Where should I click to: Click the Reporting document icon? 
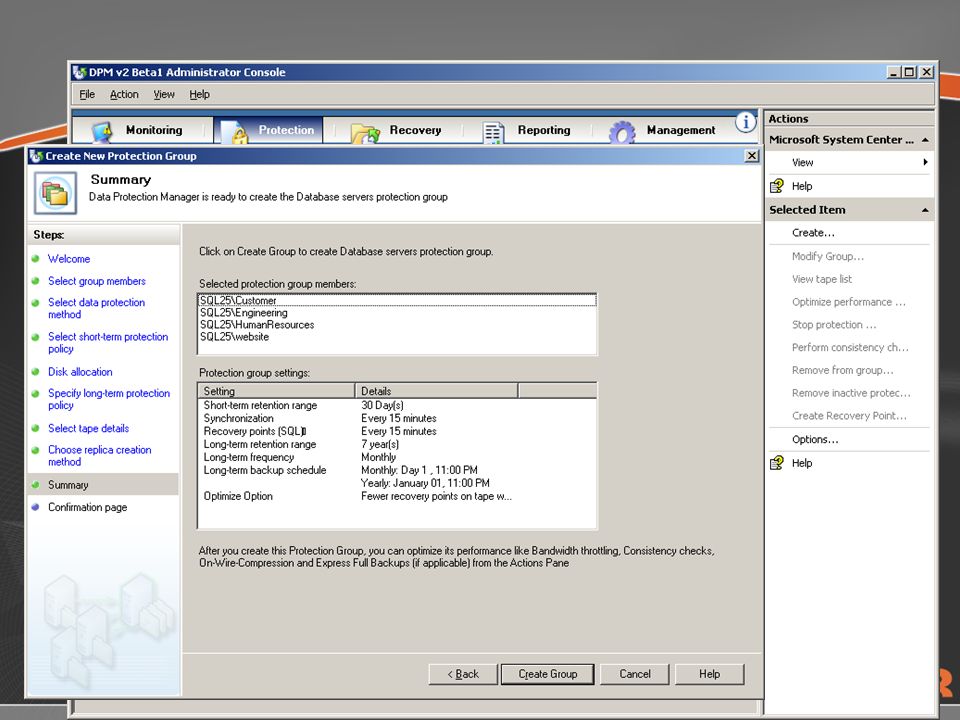493,133
